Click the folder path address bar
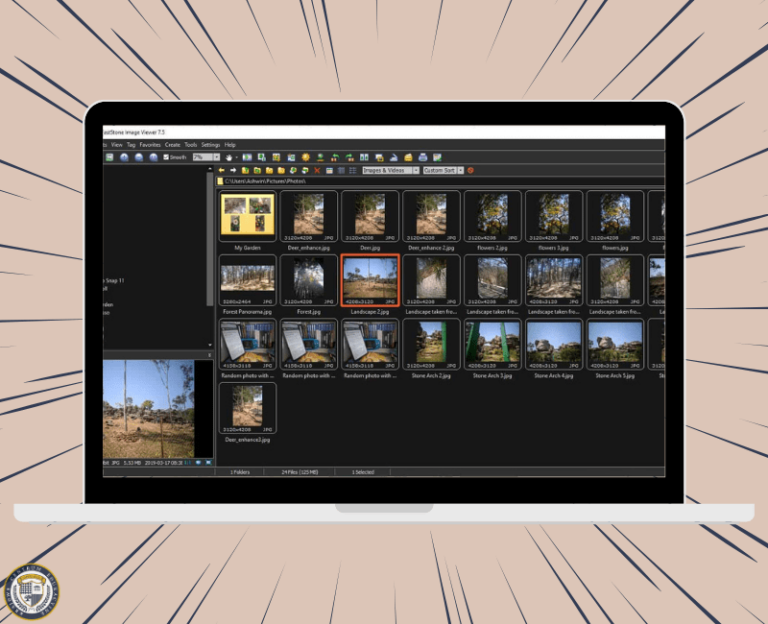This screenshot has height=624, width=768. click(441, 181)
